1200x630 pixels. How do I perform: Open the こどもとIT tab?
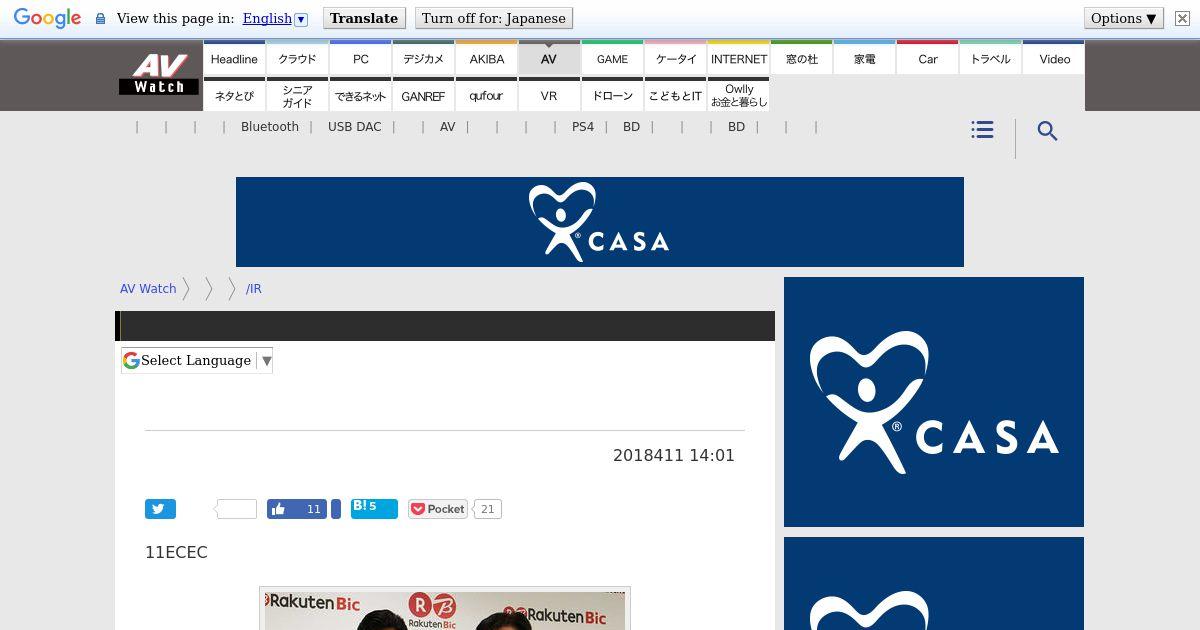[x=675, y=96]
